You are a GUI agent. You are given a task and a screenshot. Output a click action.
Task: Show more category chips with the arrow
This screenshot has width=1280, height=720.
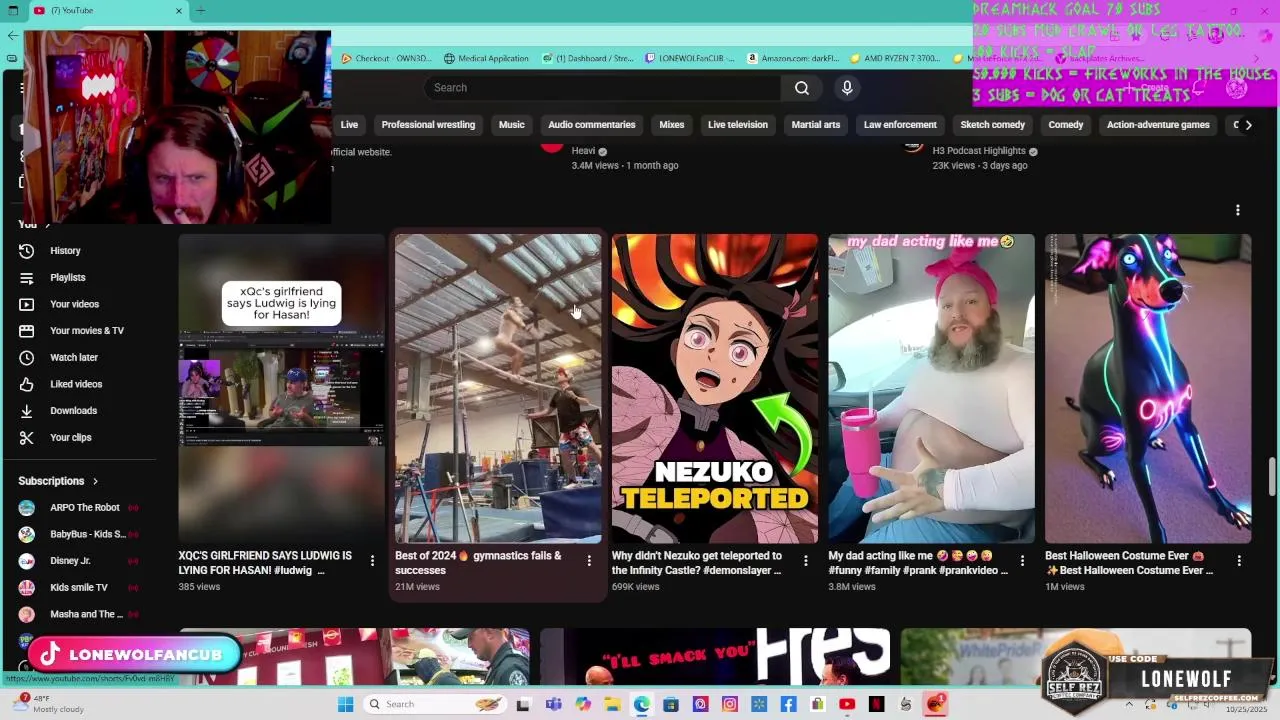(1248, 125)
